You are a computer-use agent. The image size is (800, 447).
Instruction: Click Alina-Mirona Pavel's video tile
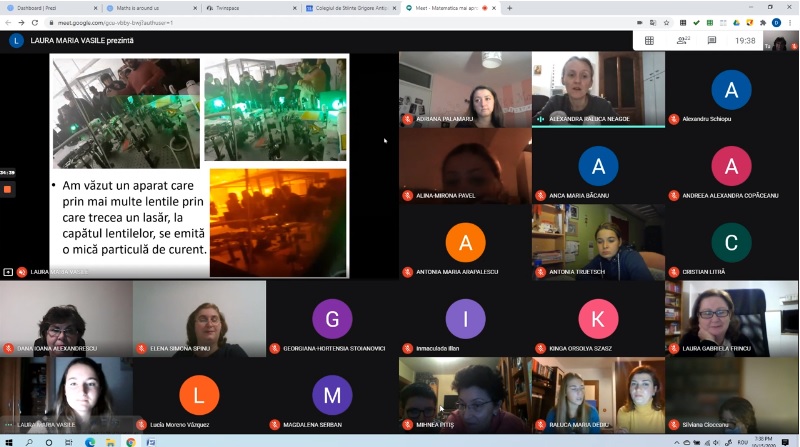tap(465, 166)
